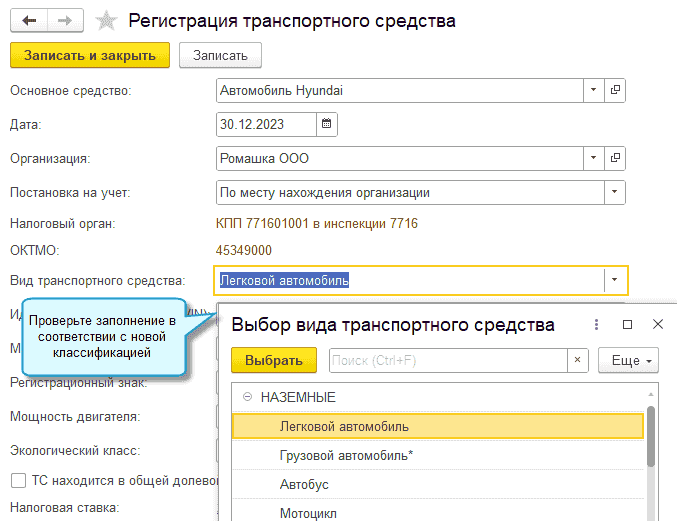The height and width of the screenshot is (521, 677).
Task: Open the dialog's three-dot options menu
Action: pos(596,325)
